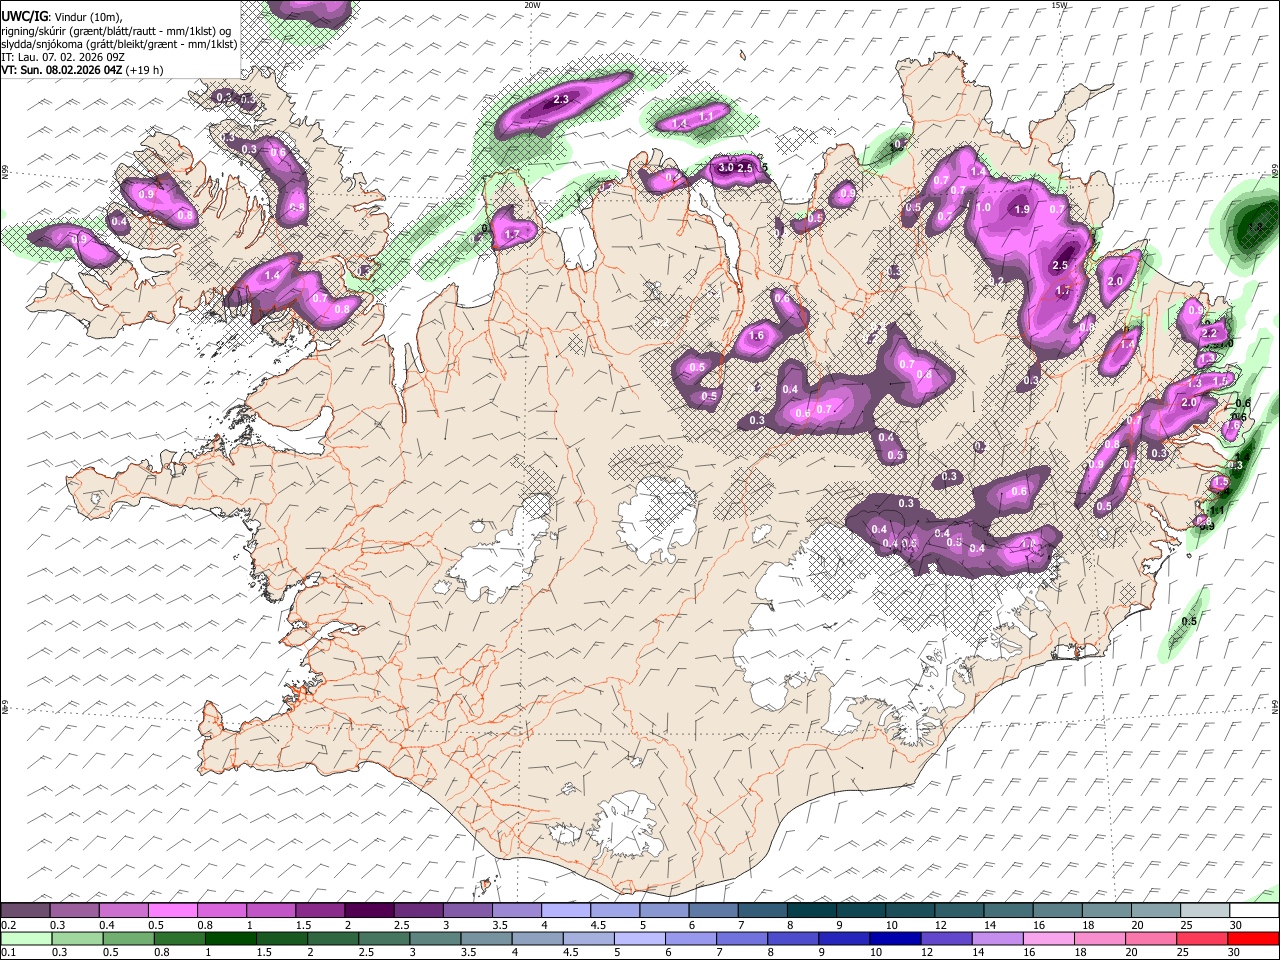Click the title text 'UWC/IG: Vindur (10m),'
1280x960 pixels.
(61, 16)
